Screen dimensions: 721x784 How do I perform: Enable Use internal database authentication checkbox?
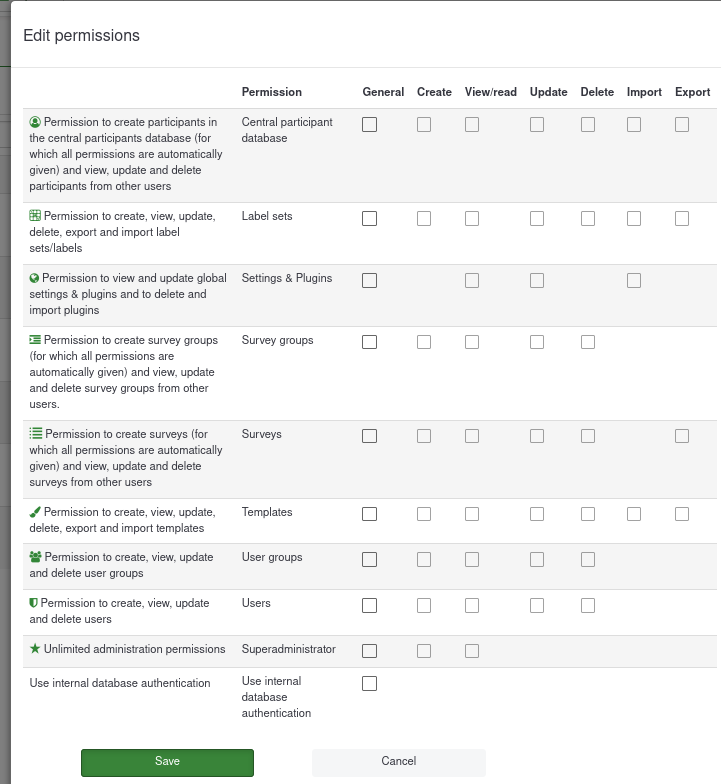pos(370,684)
